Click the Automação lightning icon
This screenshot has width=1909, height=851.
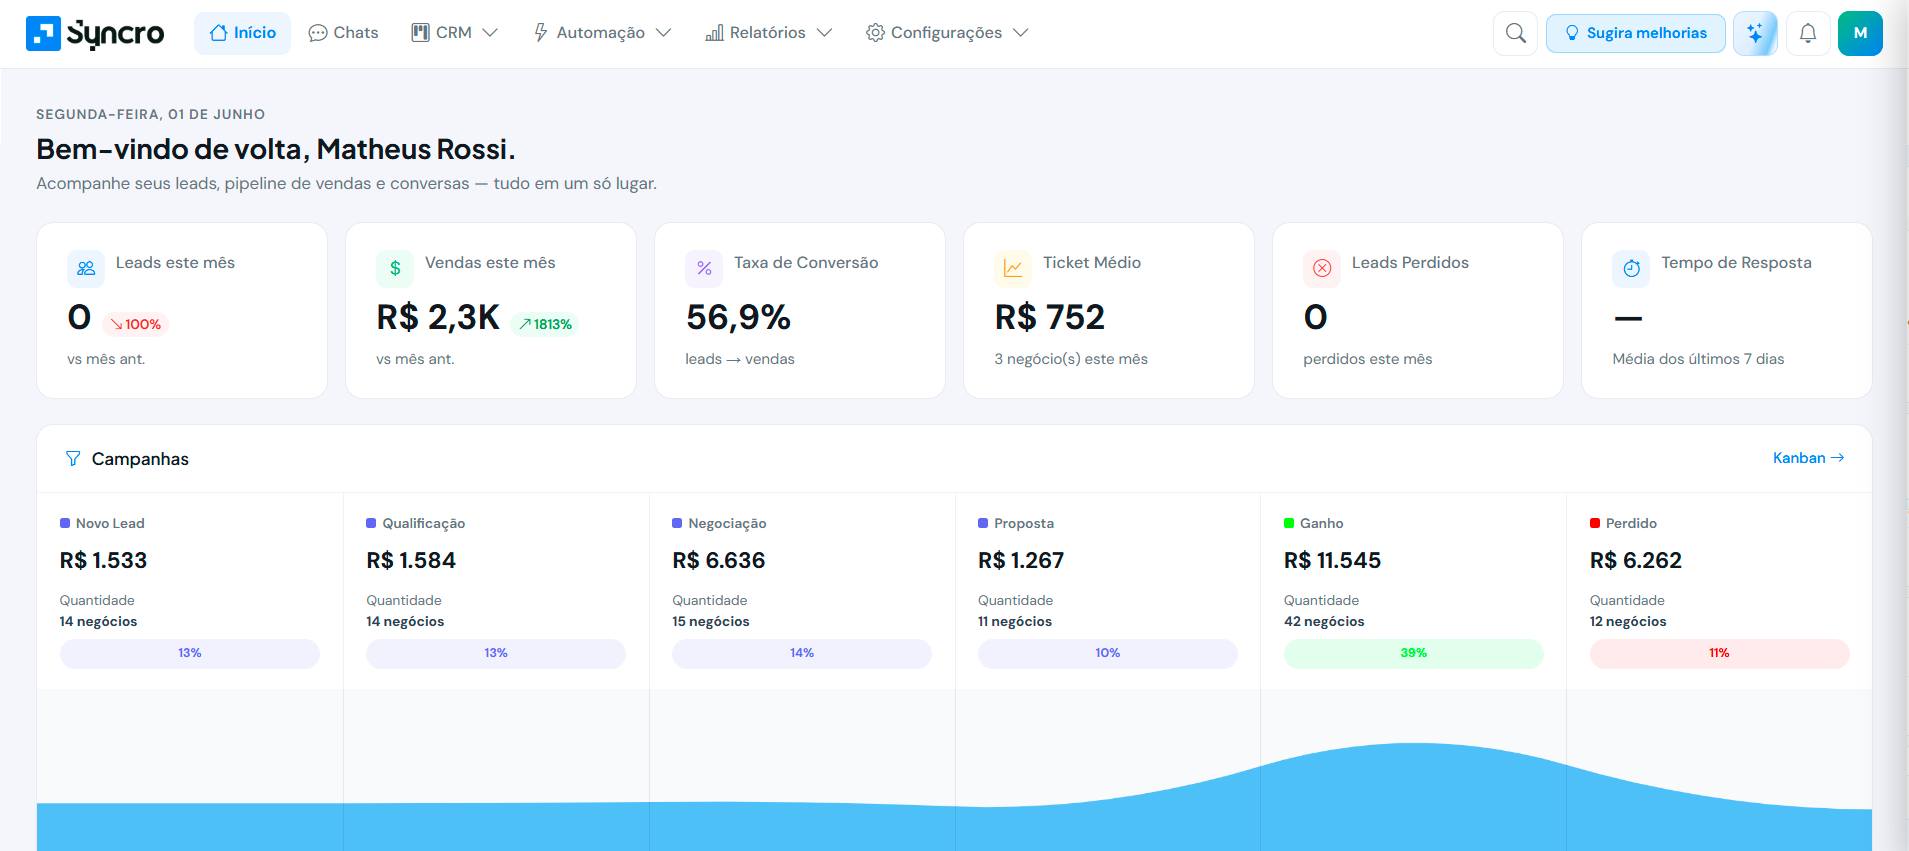[x=540, y=33]
